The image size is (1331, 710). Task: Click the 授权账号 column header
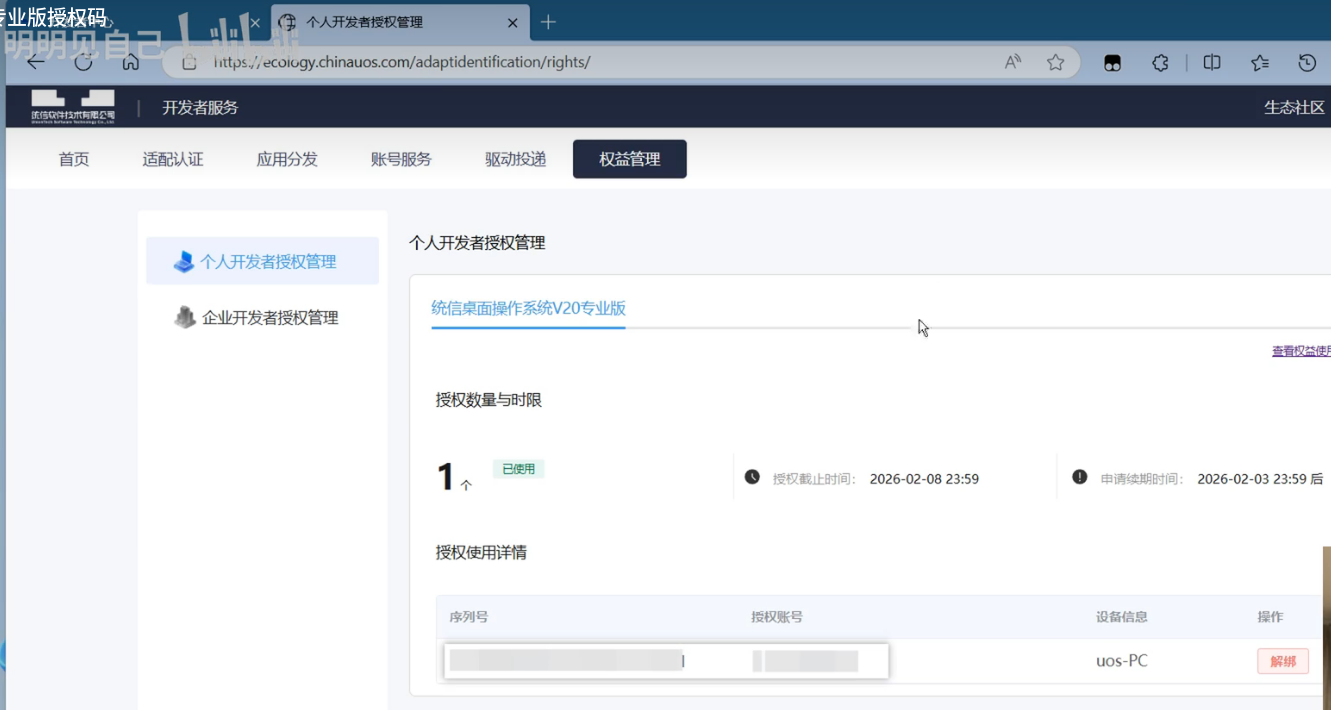(777, 617)
